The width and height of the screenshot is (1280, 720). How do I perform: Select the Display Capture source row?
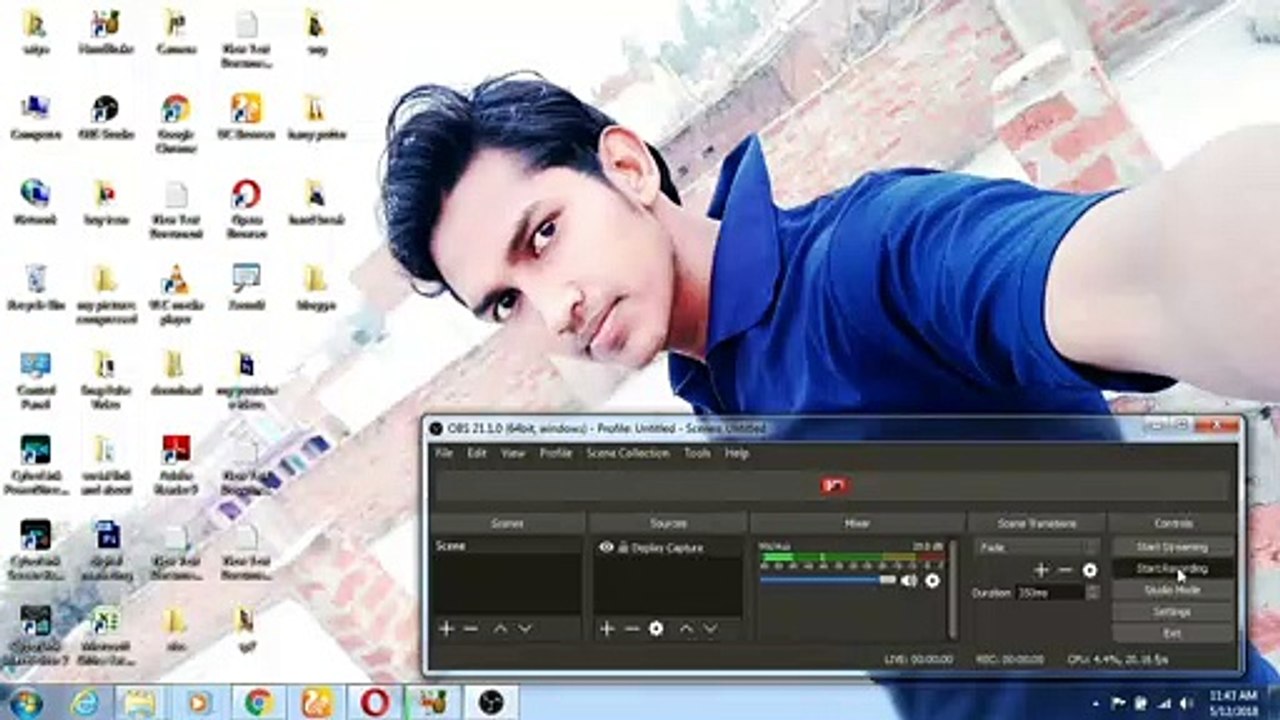668,547
